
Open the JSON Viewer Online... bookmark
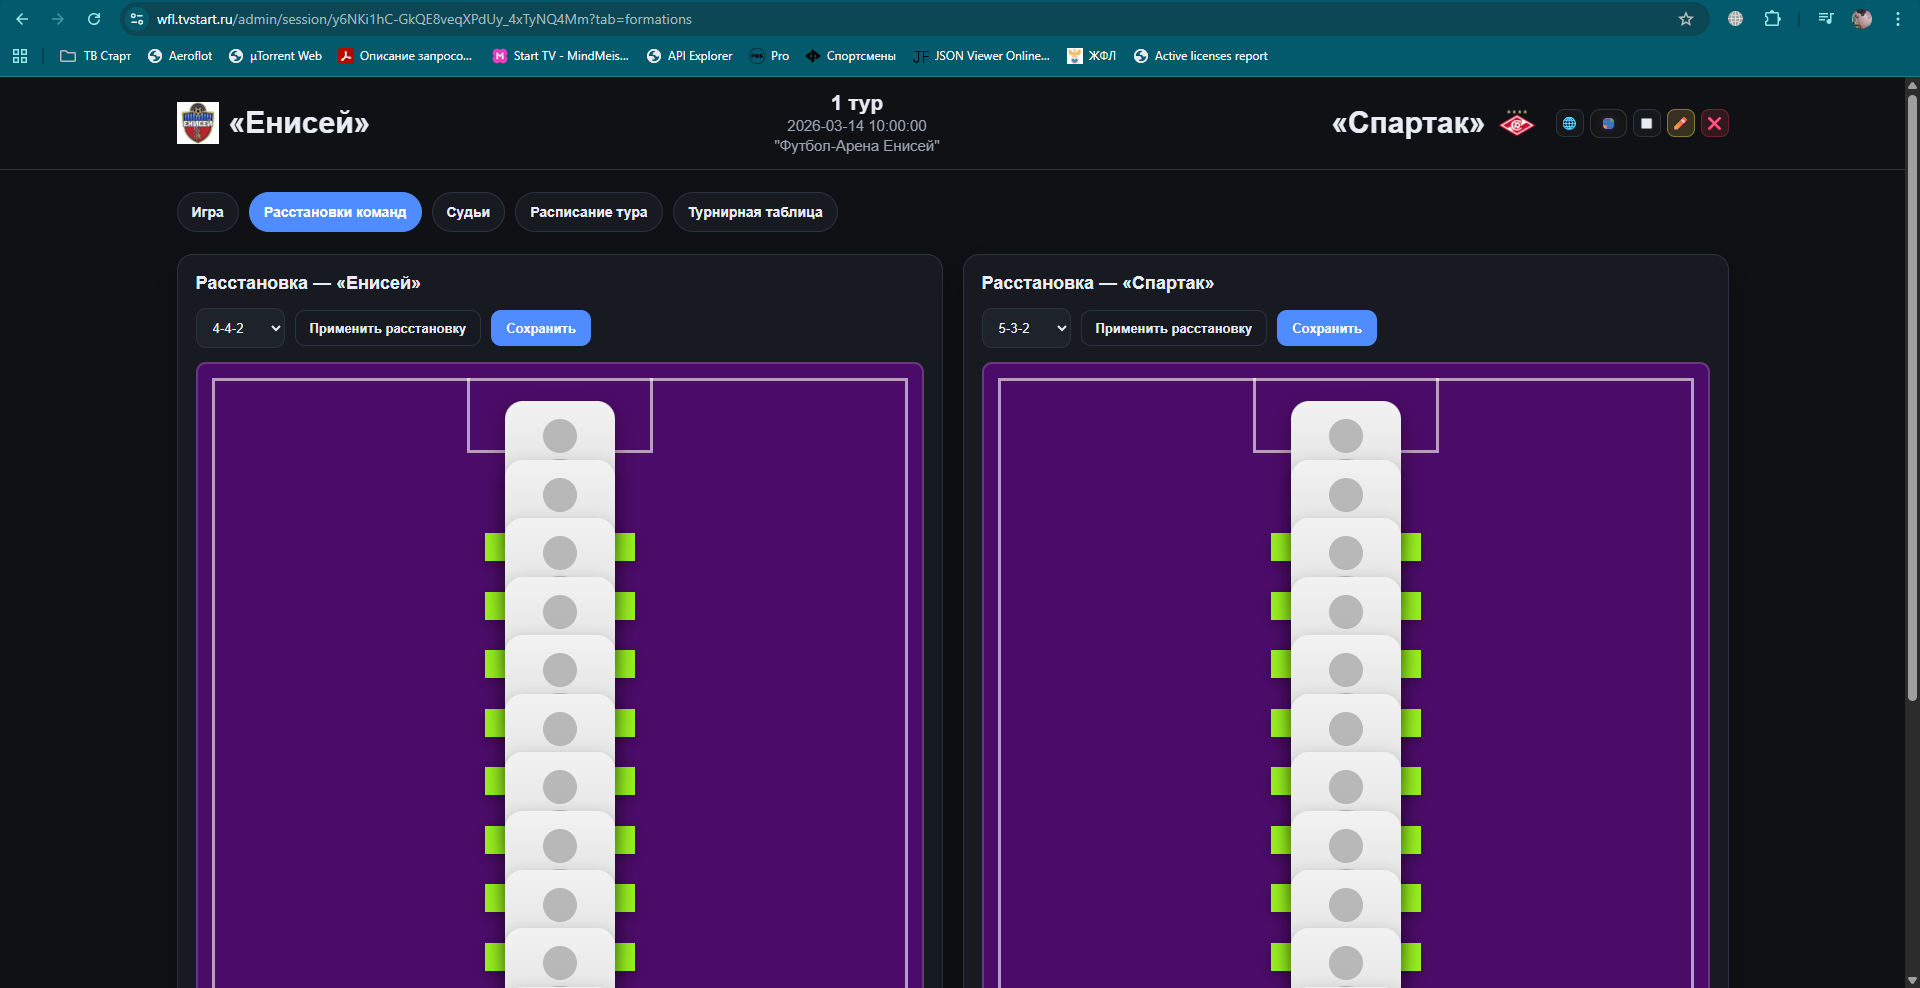(x=982, y=56)
